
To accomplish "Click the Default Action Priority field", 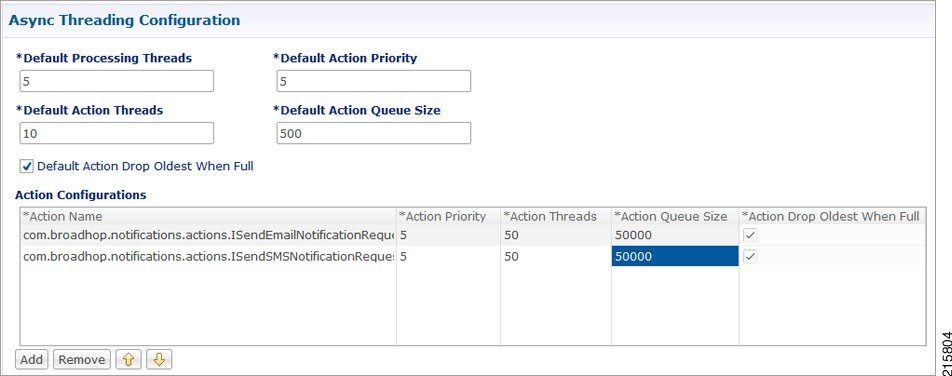I will pos(373,81).
